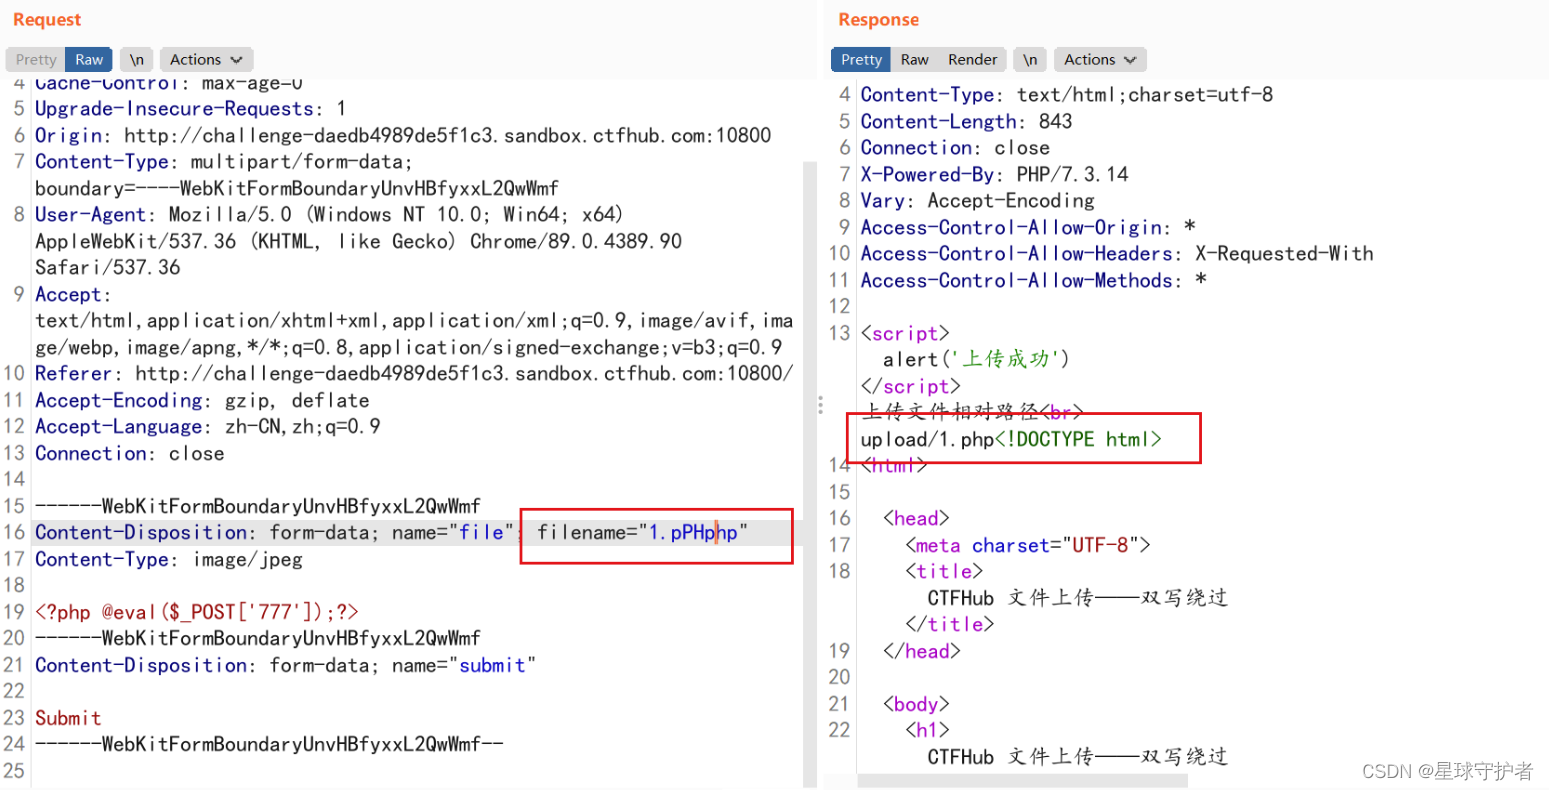1549x790 pixels.
Task: Click "Connection: close" in Request
Action: pos(129,453)
